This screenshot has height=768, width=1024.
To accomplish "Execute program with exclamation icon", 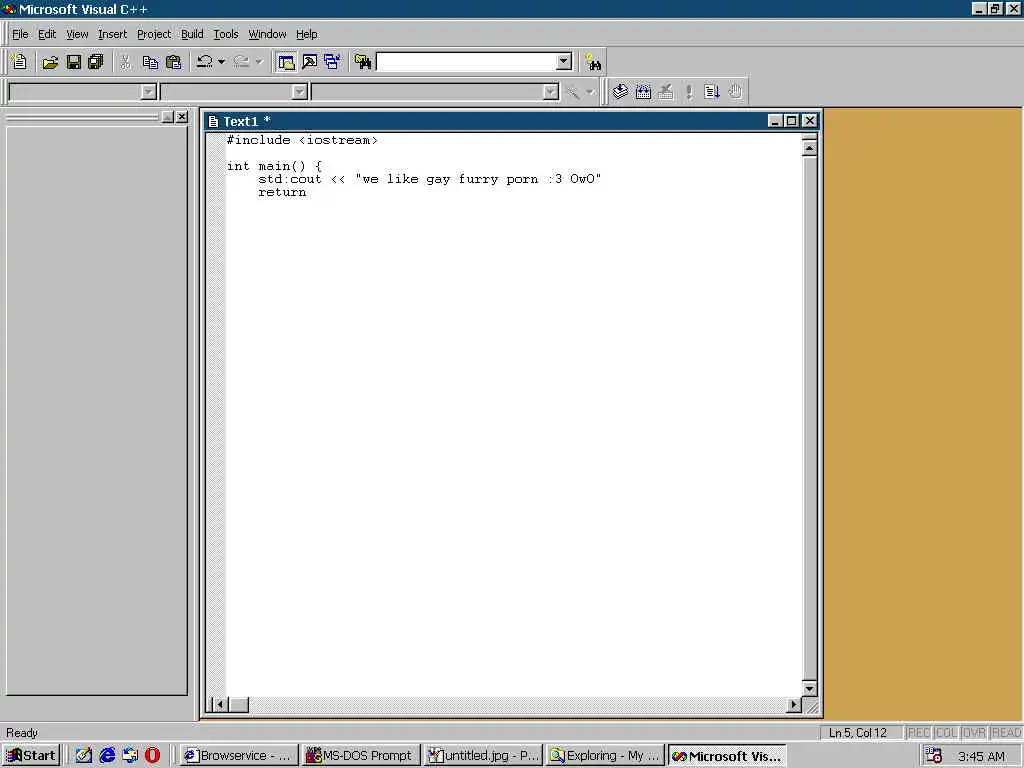I will click(689, 91).
